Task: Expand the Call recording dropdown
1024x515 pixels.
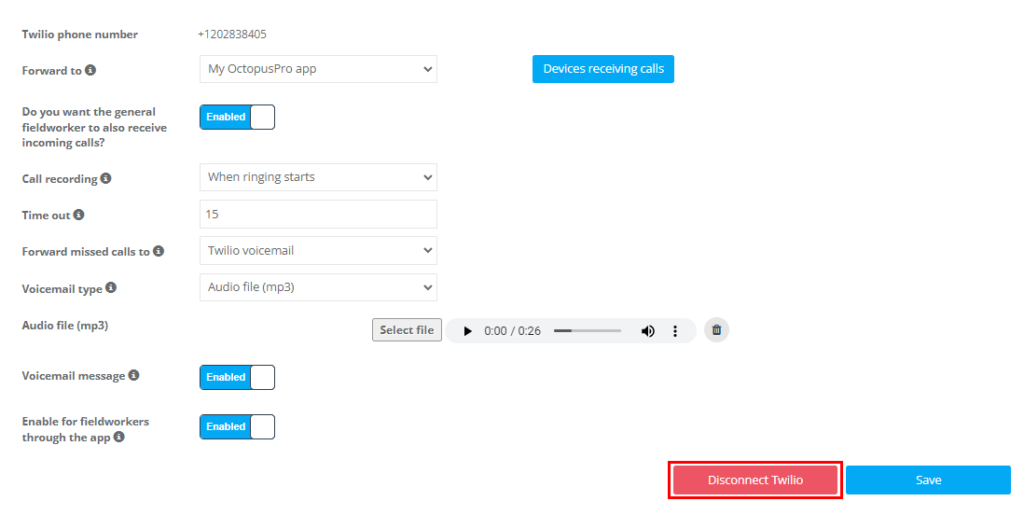Action: pyautogui.click(x=318, y=178)
